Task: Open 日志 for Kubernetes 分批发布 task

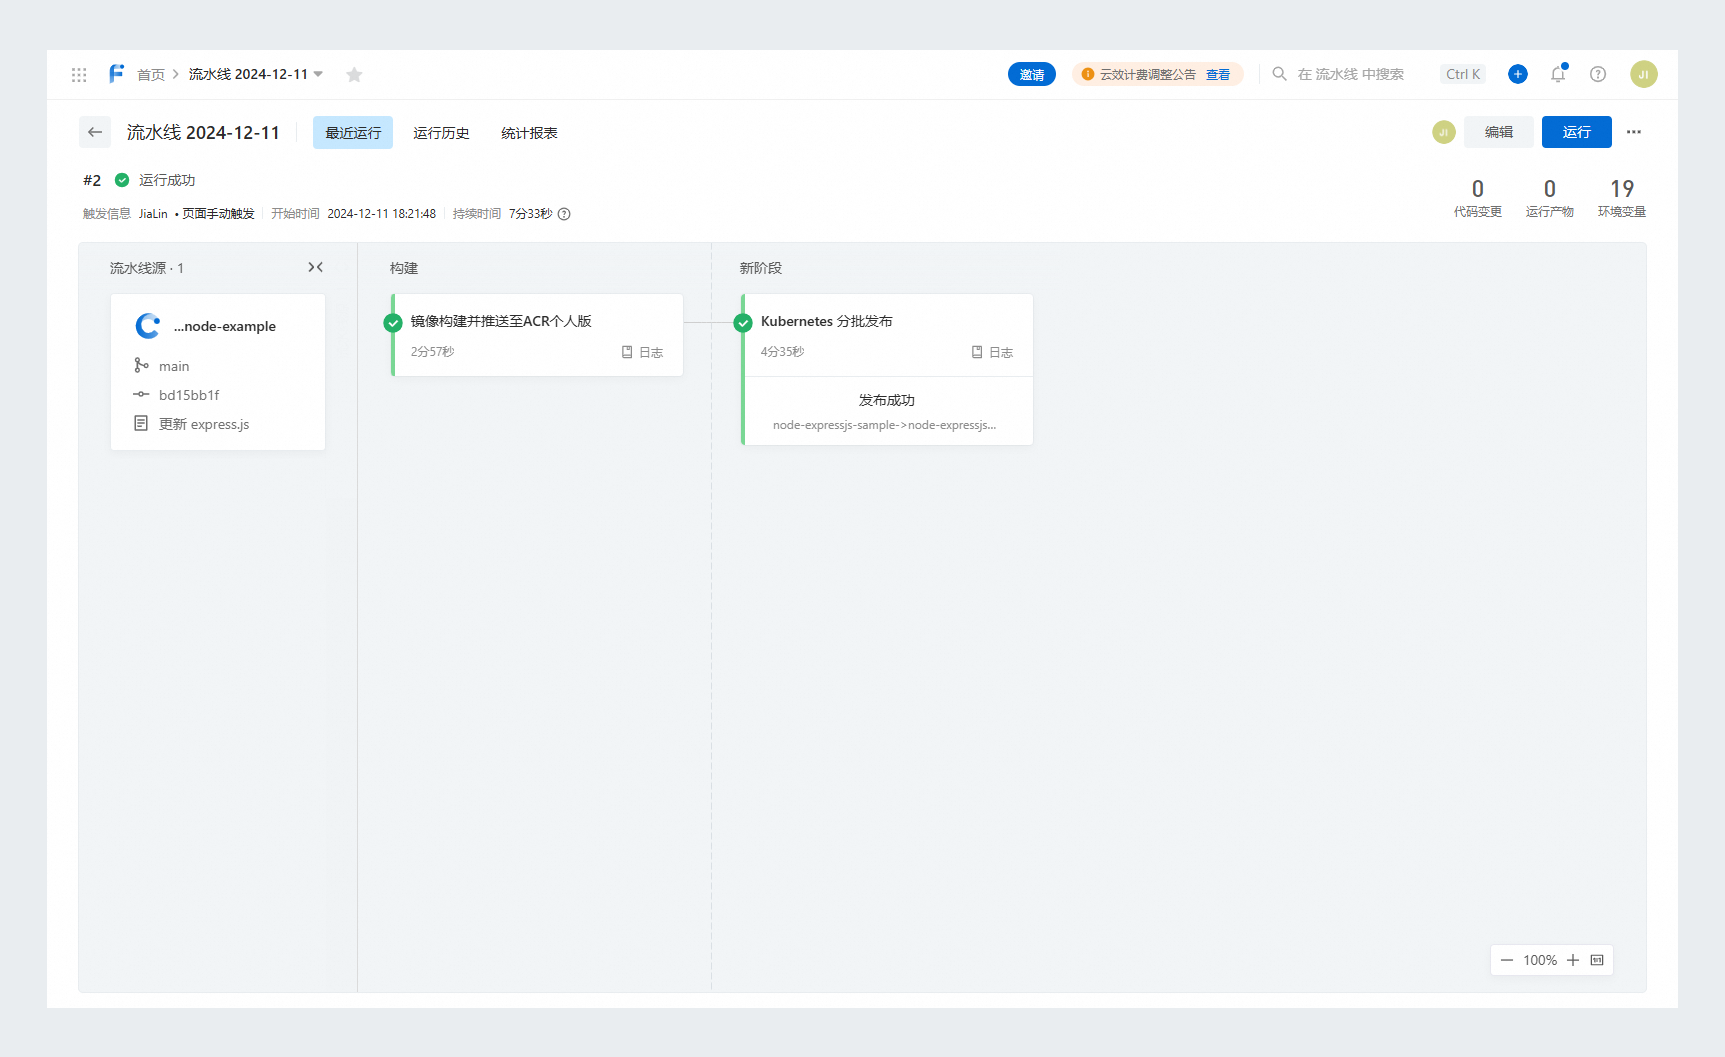Action: tap(992, 352)
